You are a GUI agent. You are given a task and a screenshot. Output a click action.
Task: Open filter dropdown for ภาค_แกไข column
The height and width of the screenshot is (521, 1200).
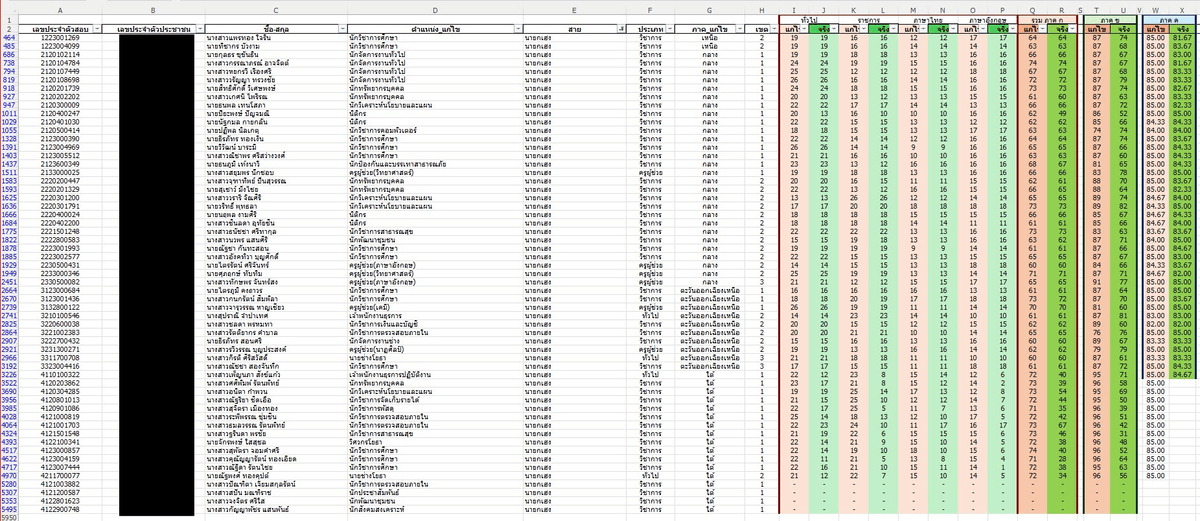point(738,29)
